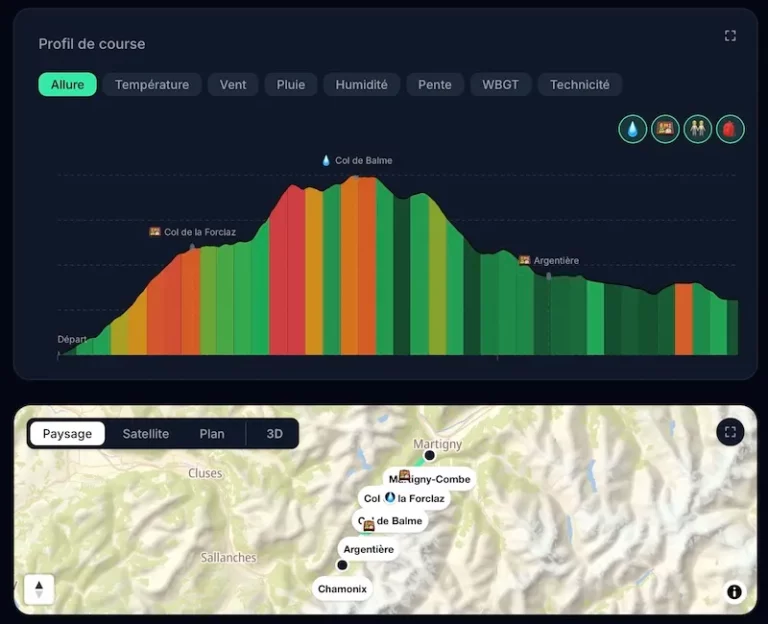Switch to the Technicité tab

pyautogui.click(x=579, y=84)
